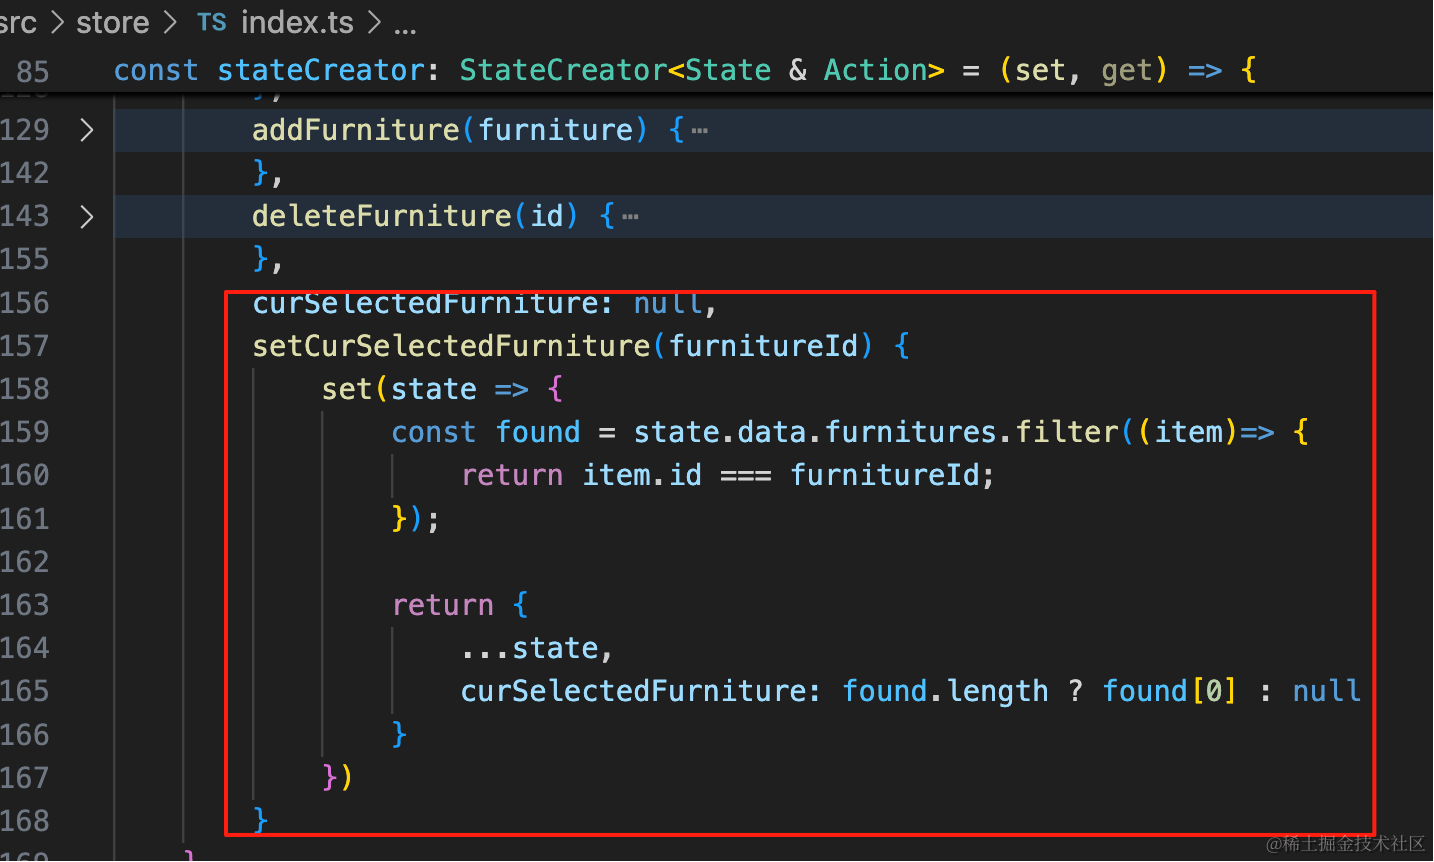Click set(state on line 158
The height and width of the screenshot is (862, 1434).
(399, 389)
